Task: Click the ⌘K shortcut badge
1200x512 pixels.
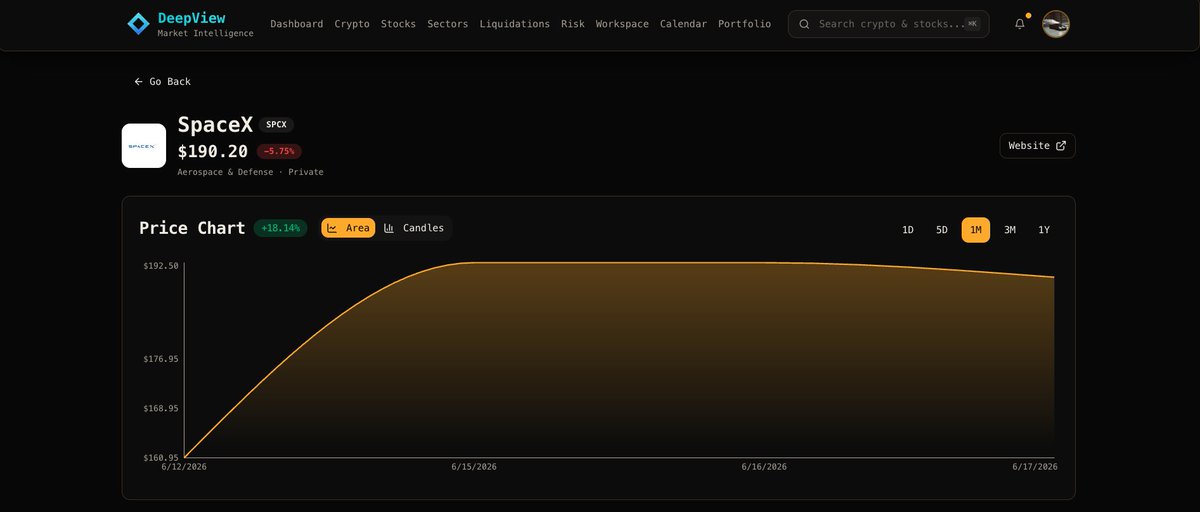Action: 972,24
